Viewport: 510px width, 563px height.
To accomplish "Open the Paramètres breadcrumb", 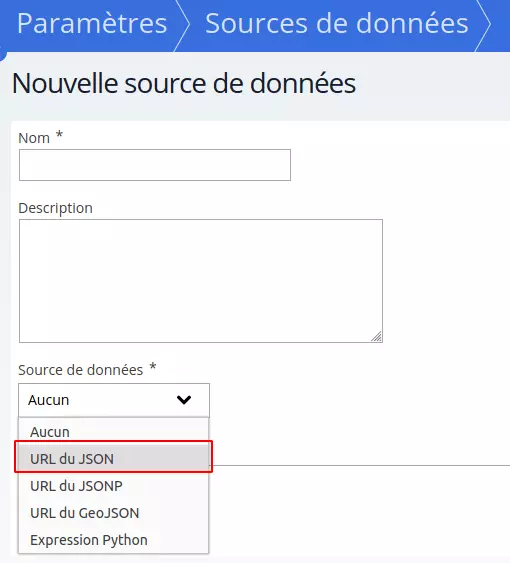I will tap(92, 24).
